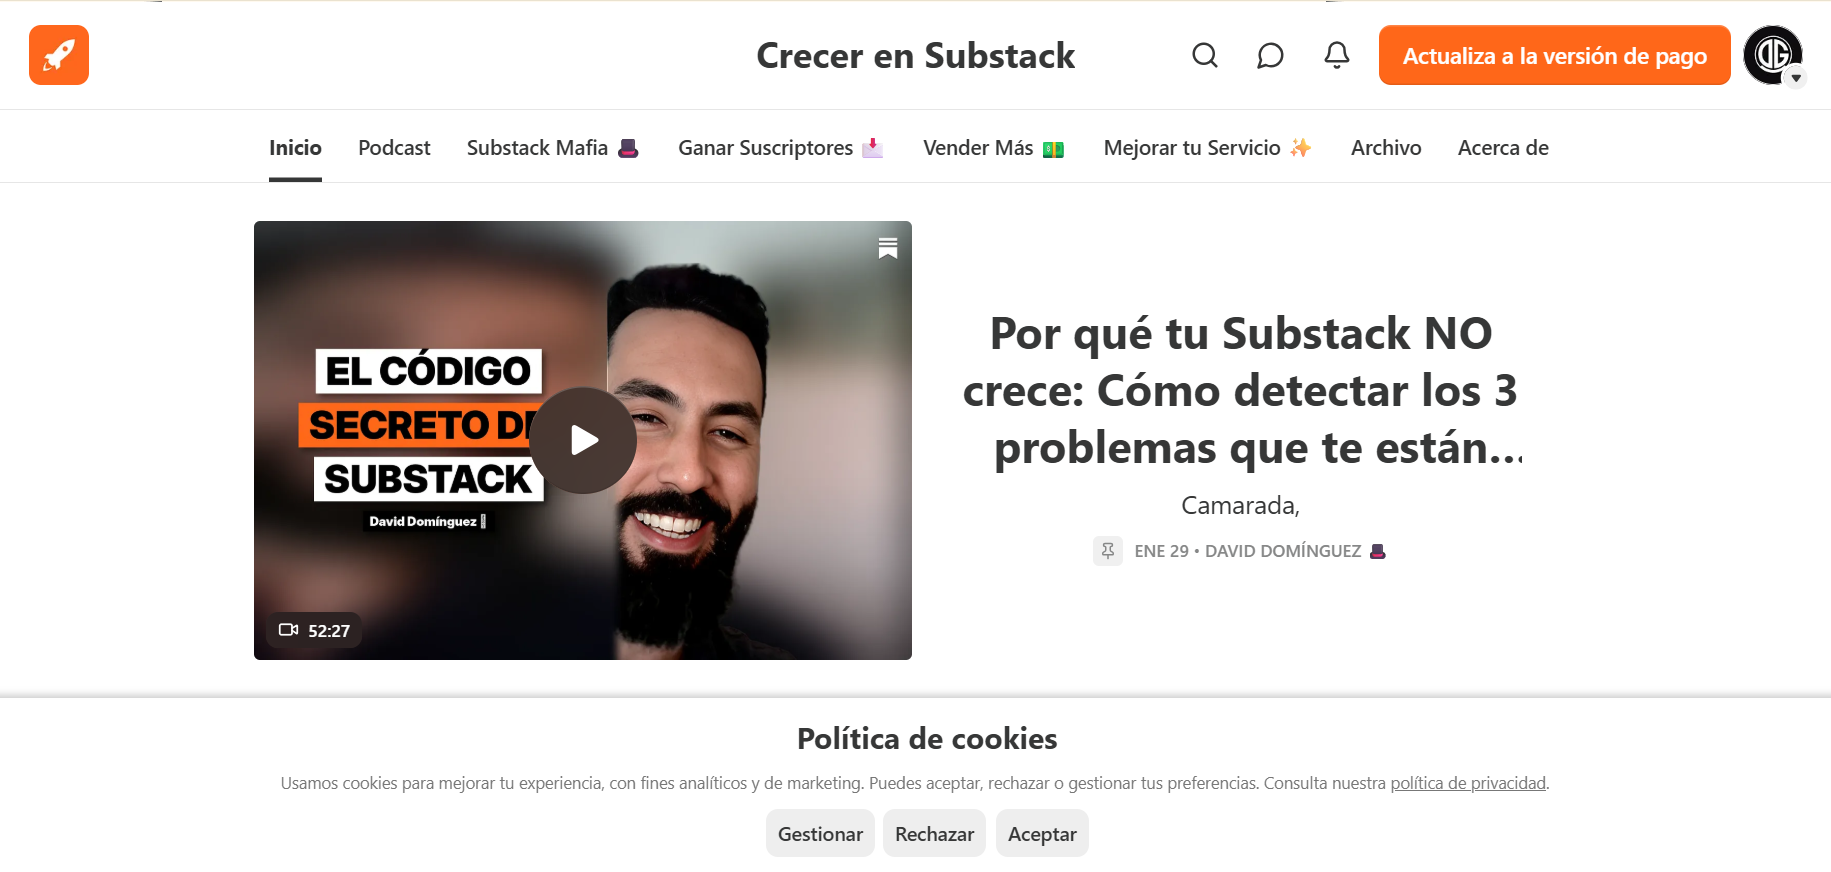Open the Por qué tu Substack NO crece article

pos(1240,390)
